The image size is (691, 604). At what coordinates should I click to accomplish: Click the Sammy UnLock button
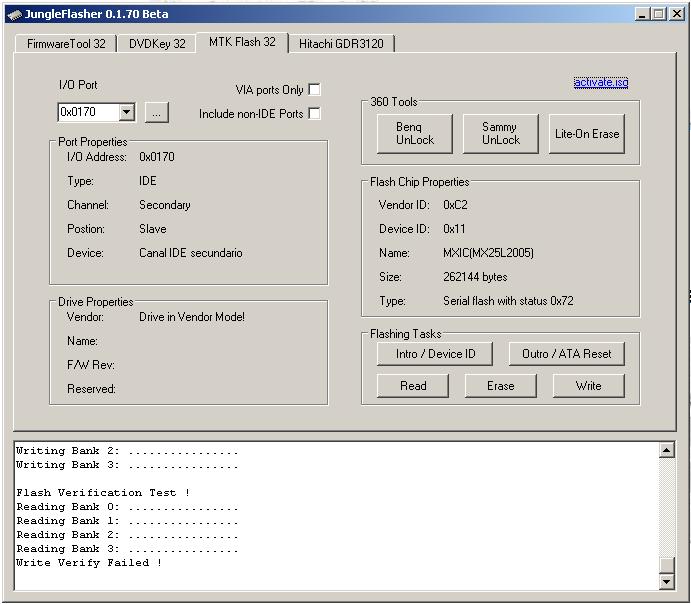coord(501,133)
